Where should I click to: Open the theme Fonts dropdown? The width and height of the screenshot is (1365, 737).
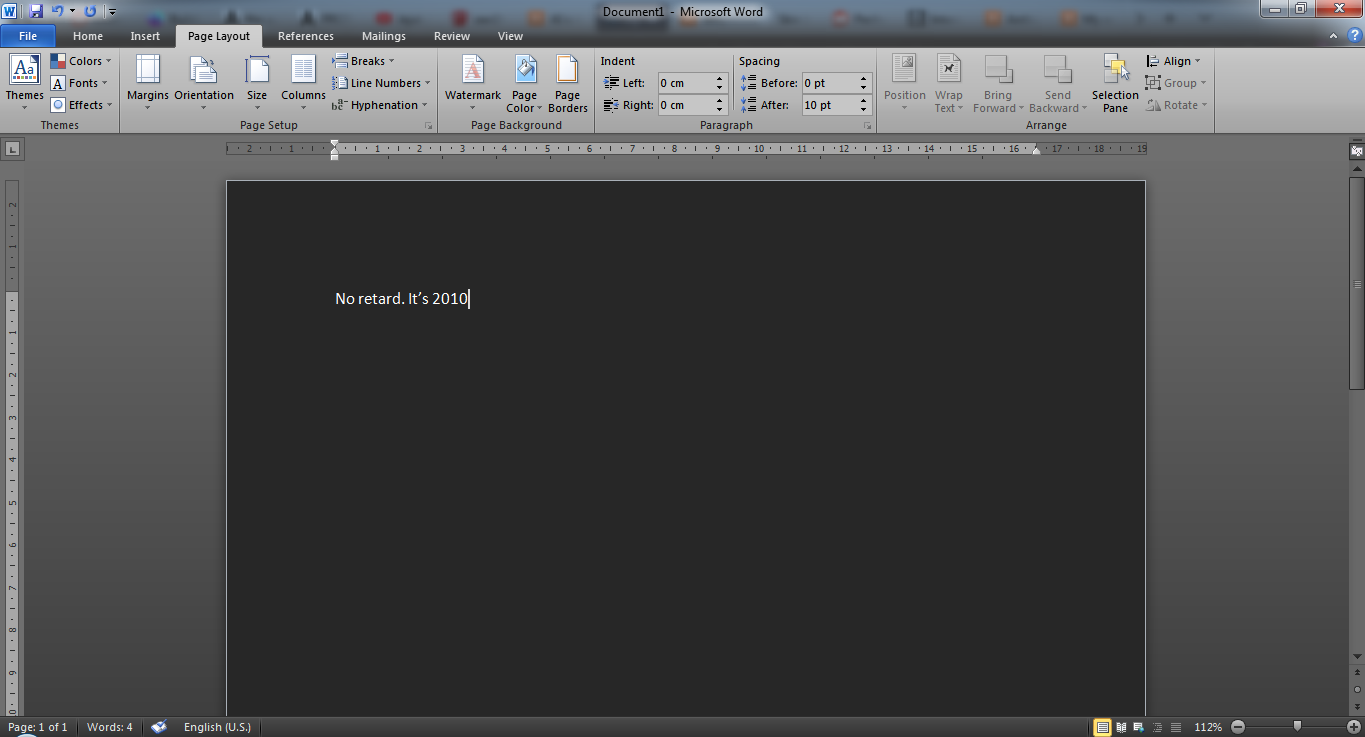79,83
